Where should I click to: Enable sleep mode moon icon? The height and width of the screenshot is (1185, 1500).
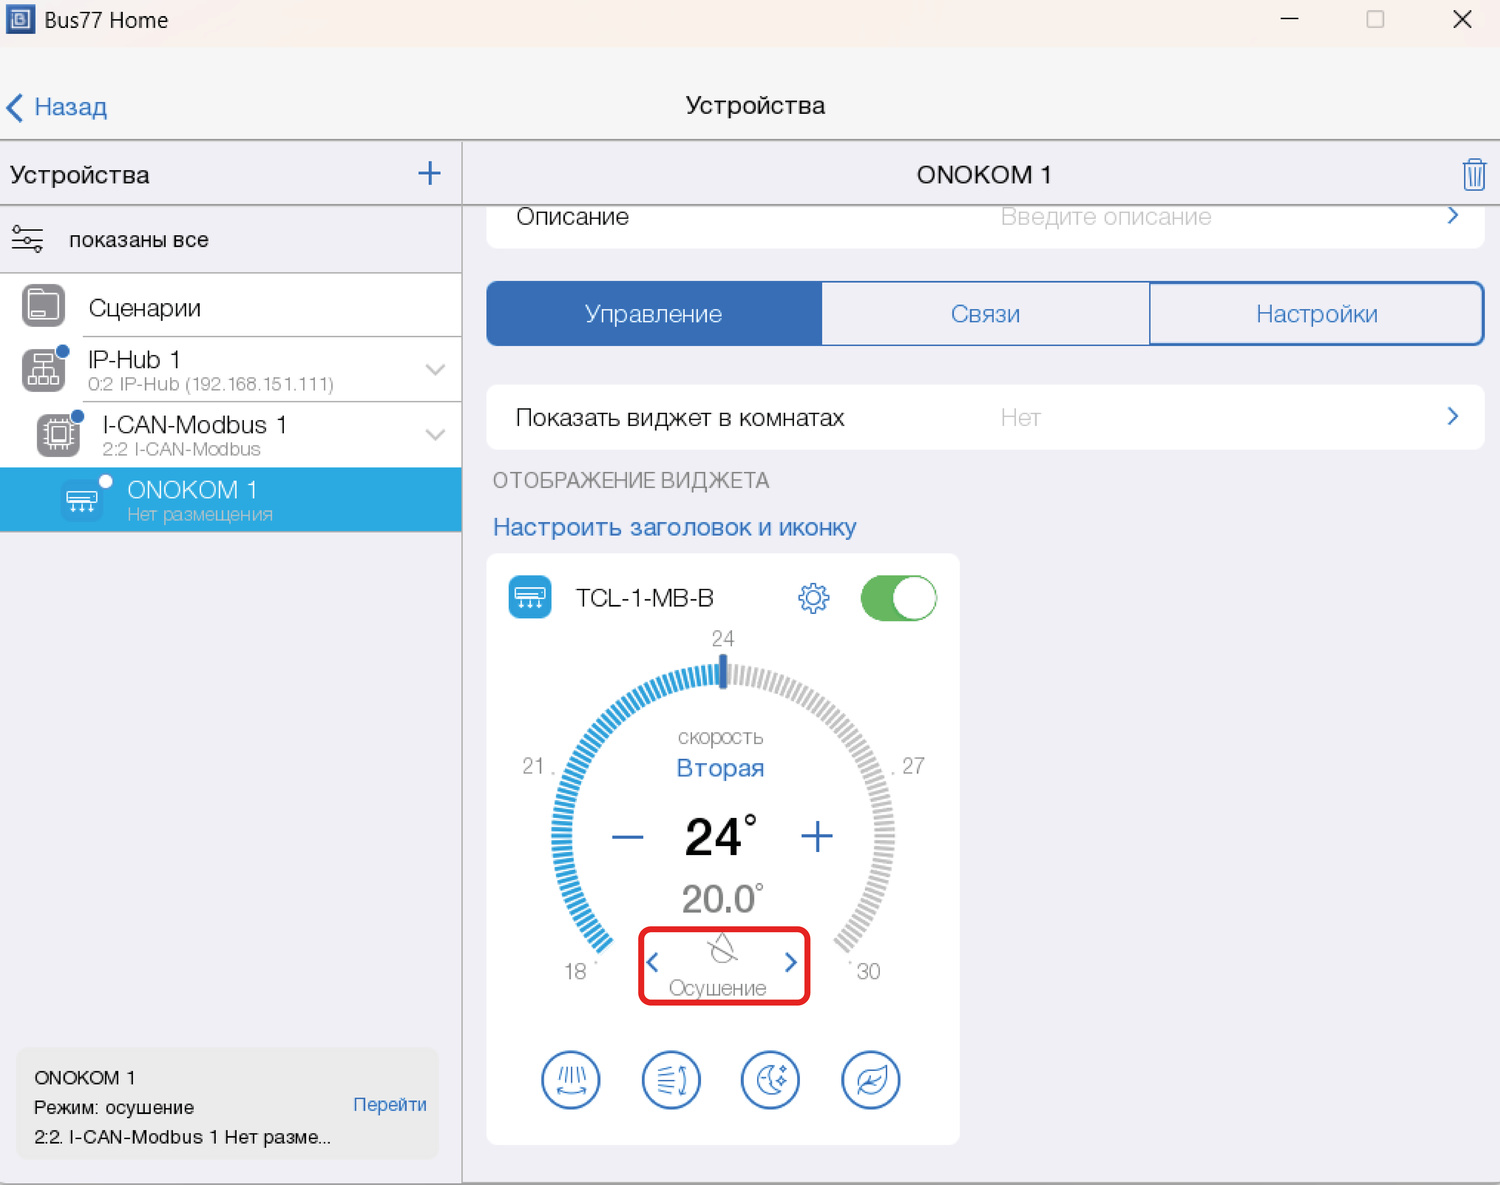(x=770, y=1080)
